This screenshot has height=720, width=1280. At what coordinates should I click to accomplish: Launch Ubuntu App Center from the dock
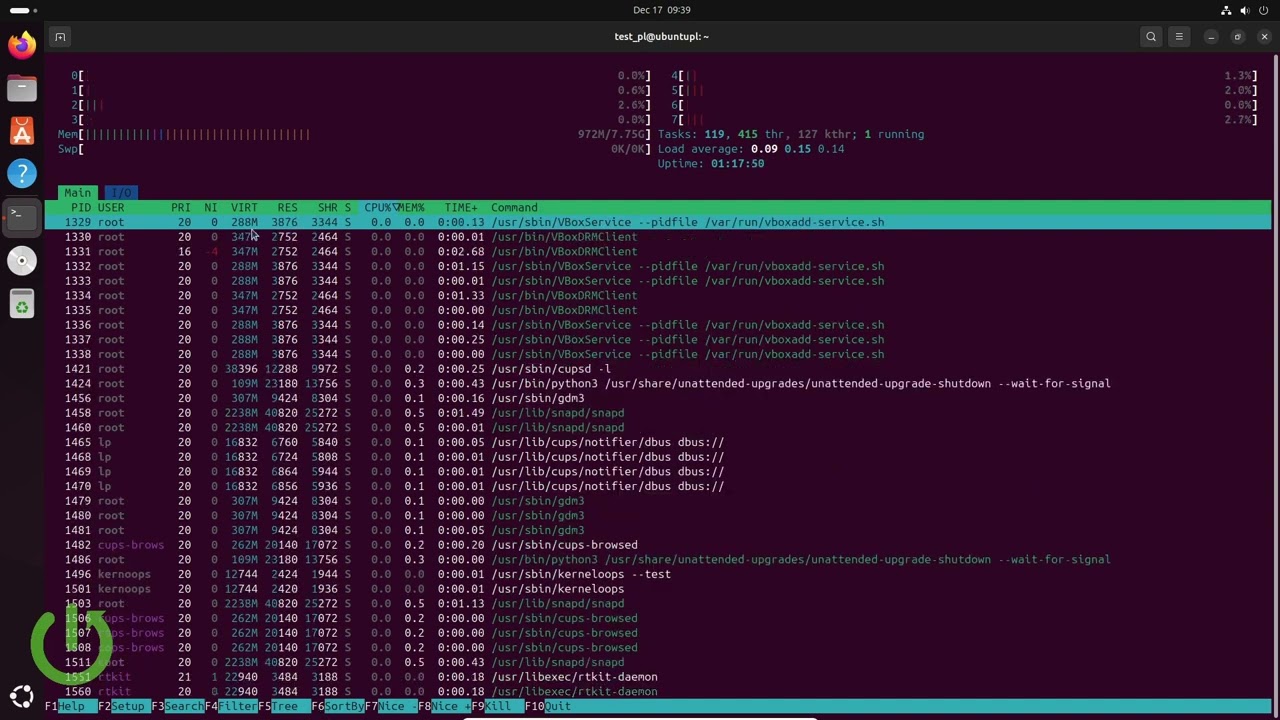coord(21,131)
